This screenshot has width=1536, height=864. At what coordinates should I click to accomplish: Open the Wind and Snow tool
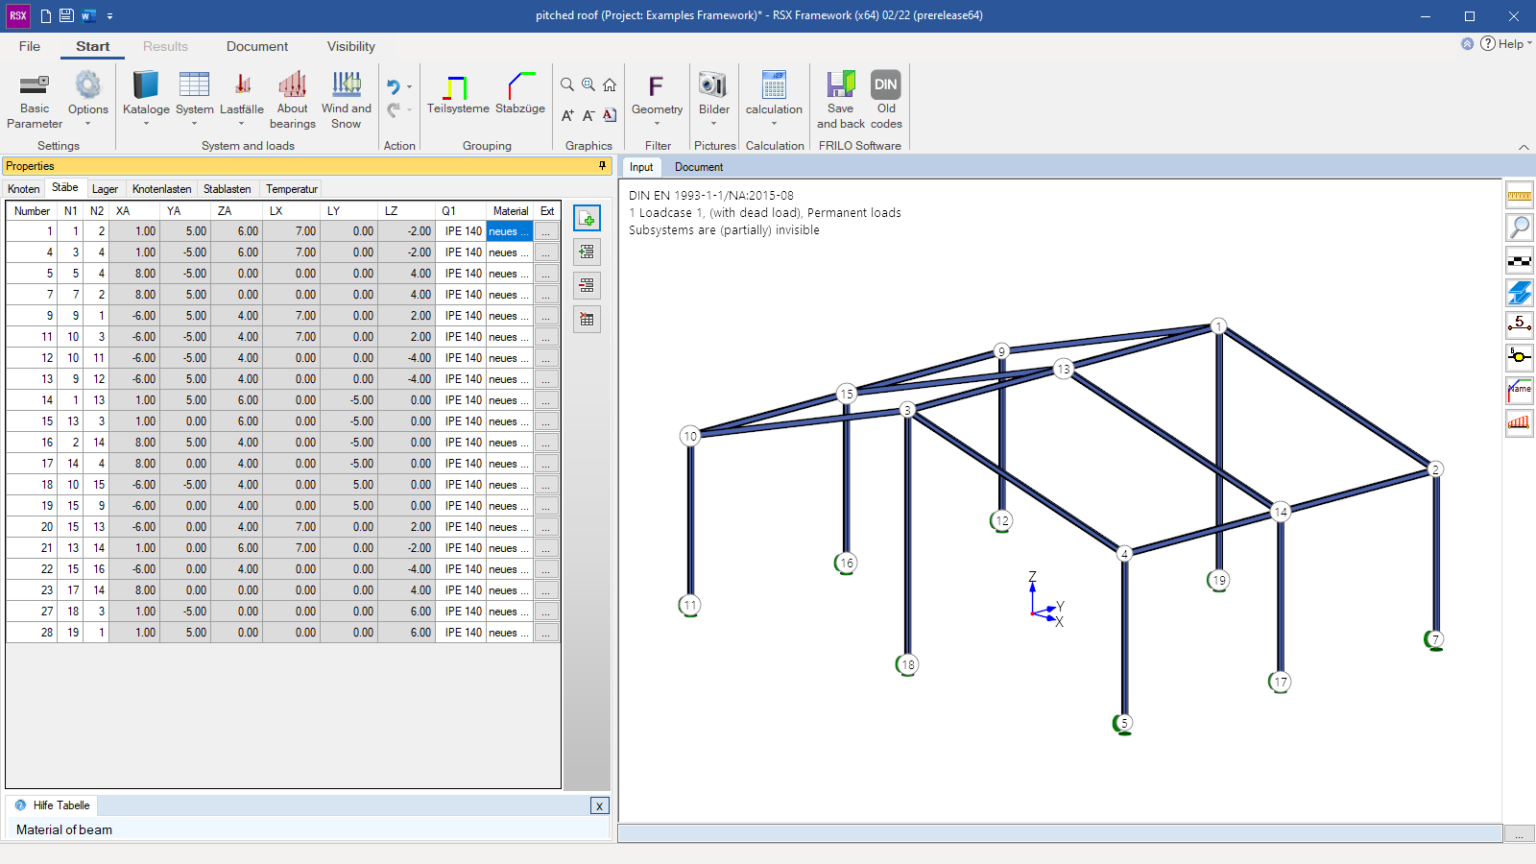point(346,99)
